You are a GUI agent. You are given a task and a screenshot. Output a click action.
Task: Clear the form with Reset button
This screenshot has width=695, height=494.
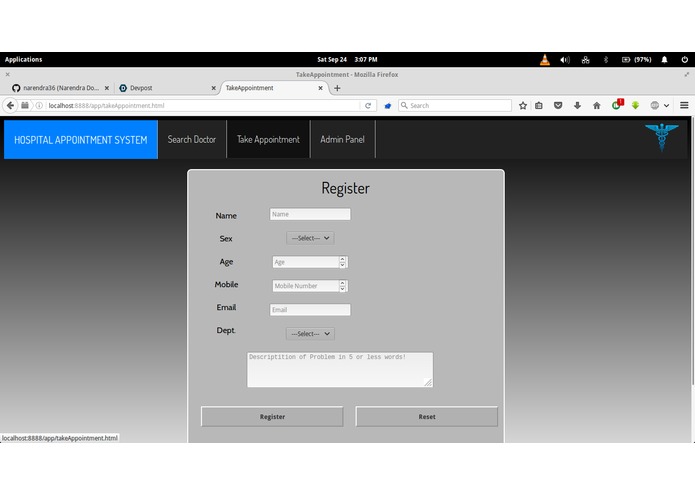coord(427,417)
